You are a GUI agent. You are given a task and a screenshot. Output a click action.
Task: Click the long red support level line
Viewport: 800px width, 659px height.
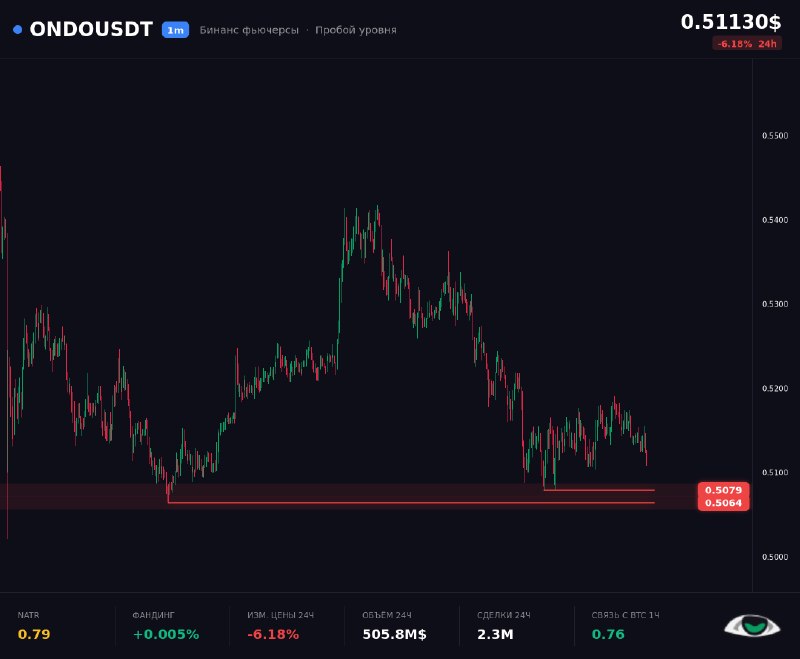(x=411, y=503)
